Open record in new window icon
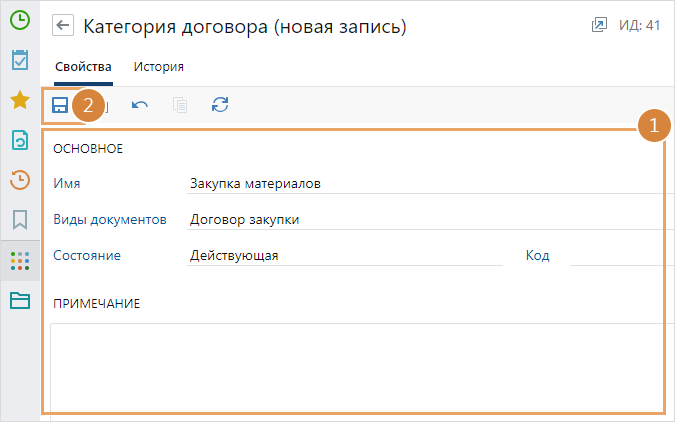Screen dimensions: 675x422 pyautogui.click(x=599, y=26)
